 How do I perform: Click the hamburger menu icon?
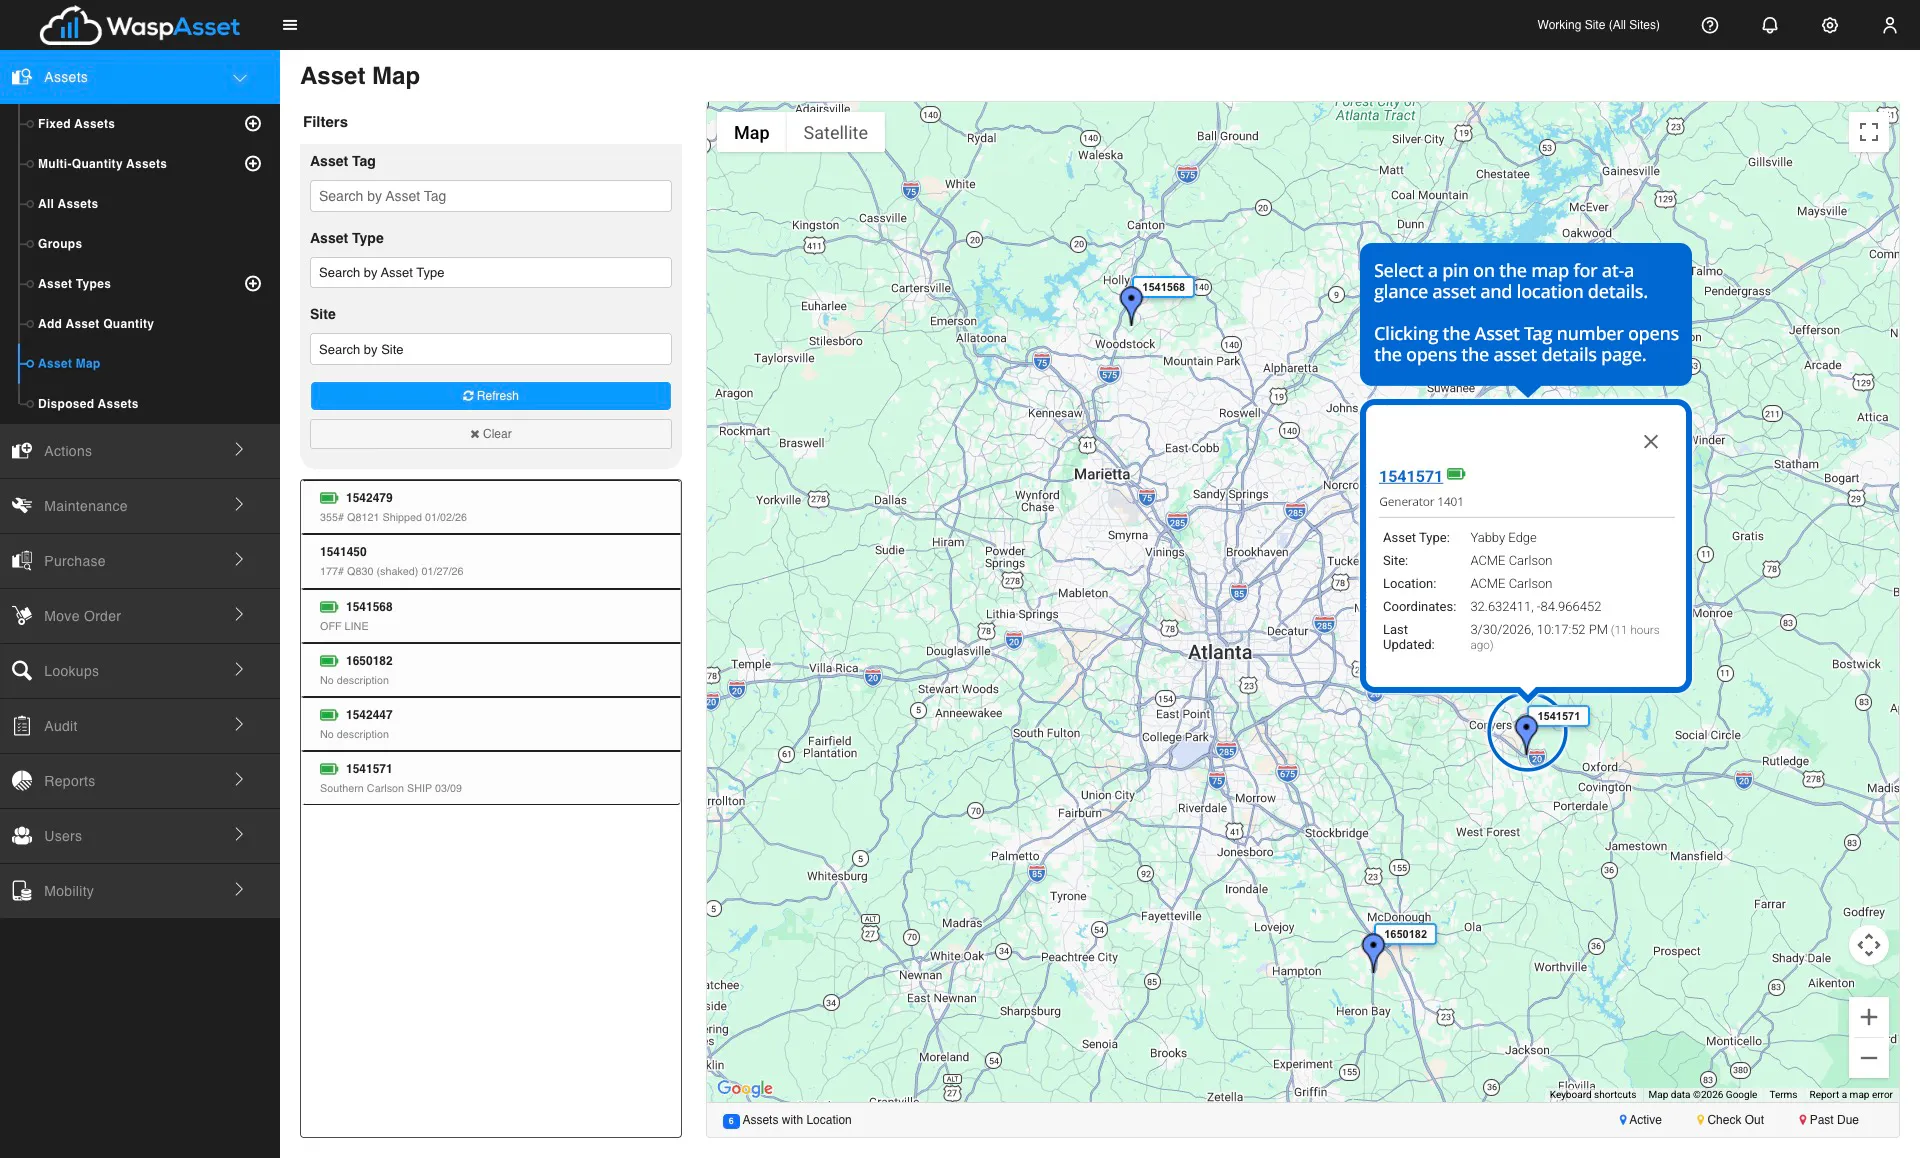pos(290,25)
